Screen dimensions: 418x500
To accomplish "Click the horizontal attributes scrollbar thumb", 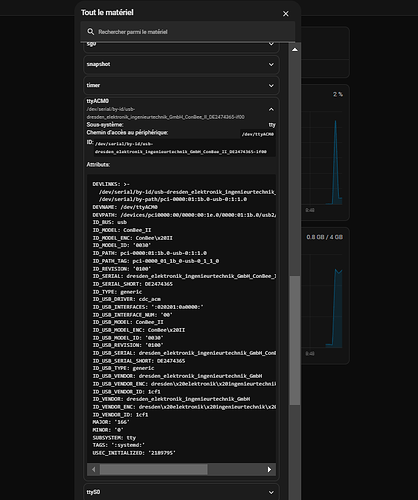I will pos(154,470).
